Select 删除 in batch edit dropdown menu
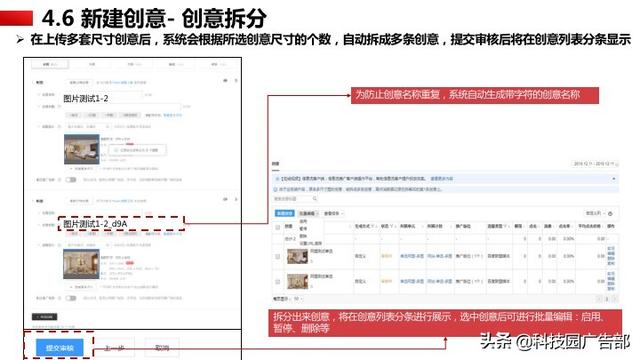This screenshot has width=640, height=360. pos(303,236)
